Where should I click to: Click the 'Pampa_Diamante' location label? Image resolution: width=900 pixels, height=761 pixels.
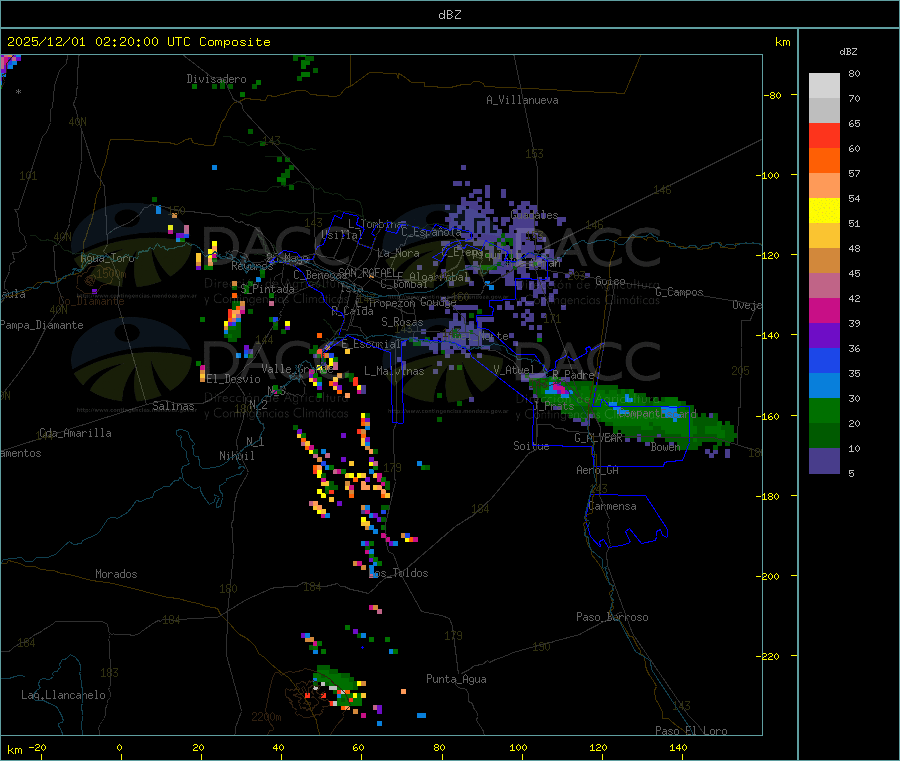pyautogui.click(x=42, y=325)
